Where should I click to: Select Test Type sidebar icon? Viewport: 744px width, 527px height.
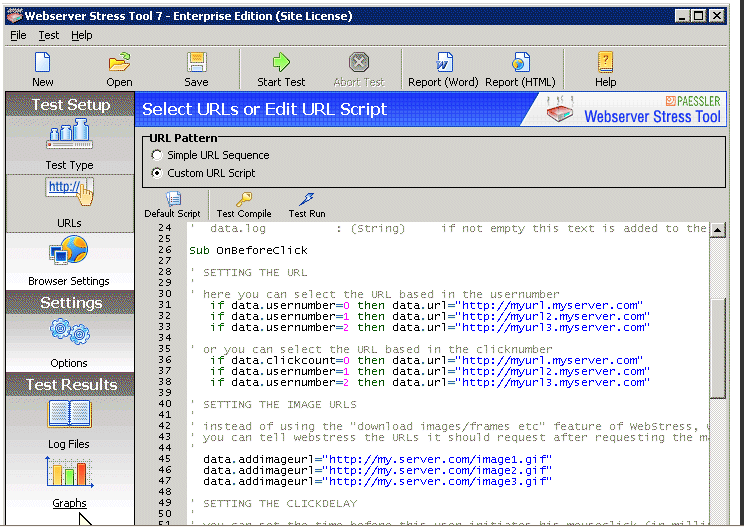click(69, 135)
